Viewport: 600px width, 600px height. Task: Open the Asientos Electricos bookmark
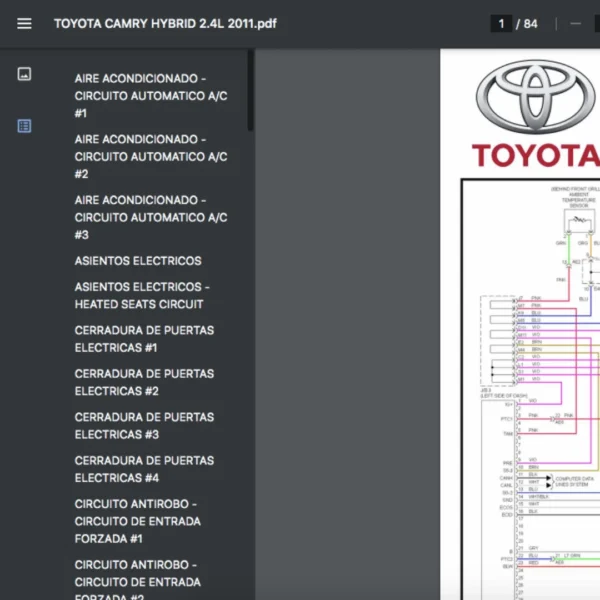pyautogui.click(x=138, y=261)
